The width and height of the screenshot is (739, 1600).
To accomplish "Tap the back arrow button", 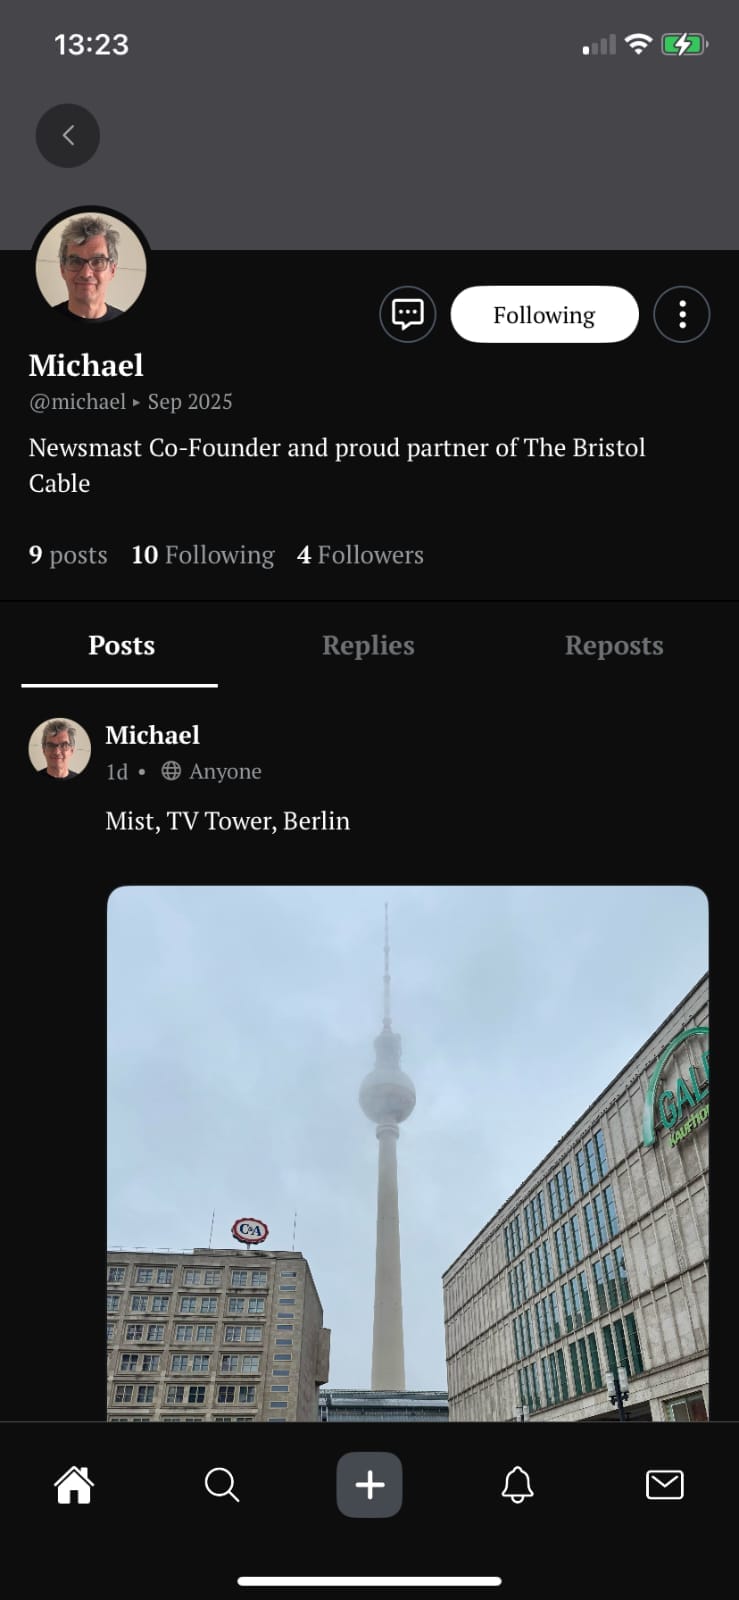I will (68, 136).
